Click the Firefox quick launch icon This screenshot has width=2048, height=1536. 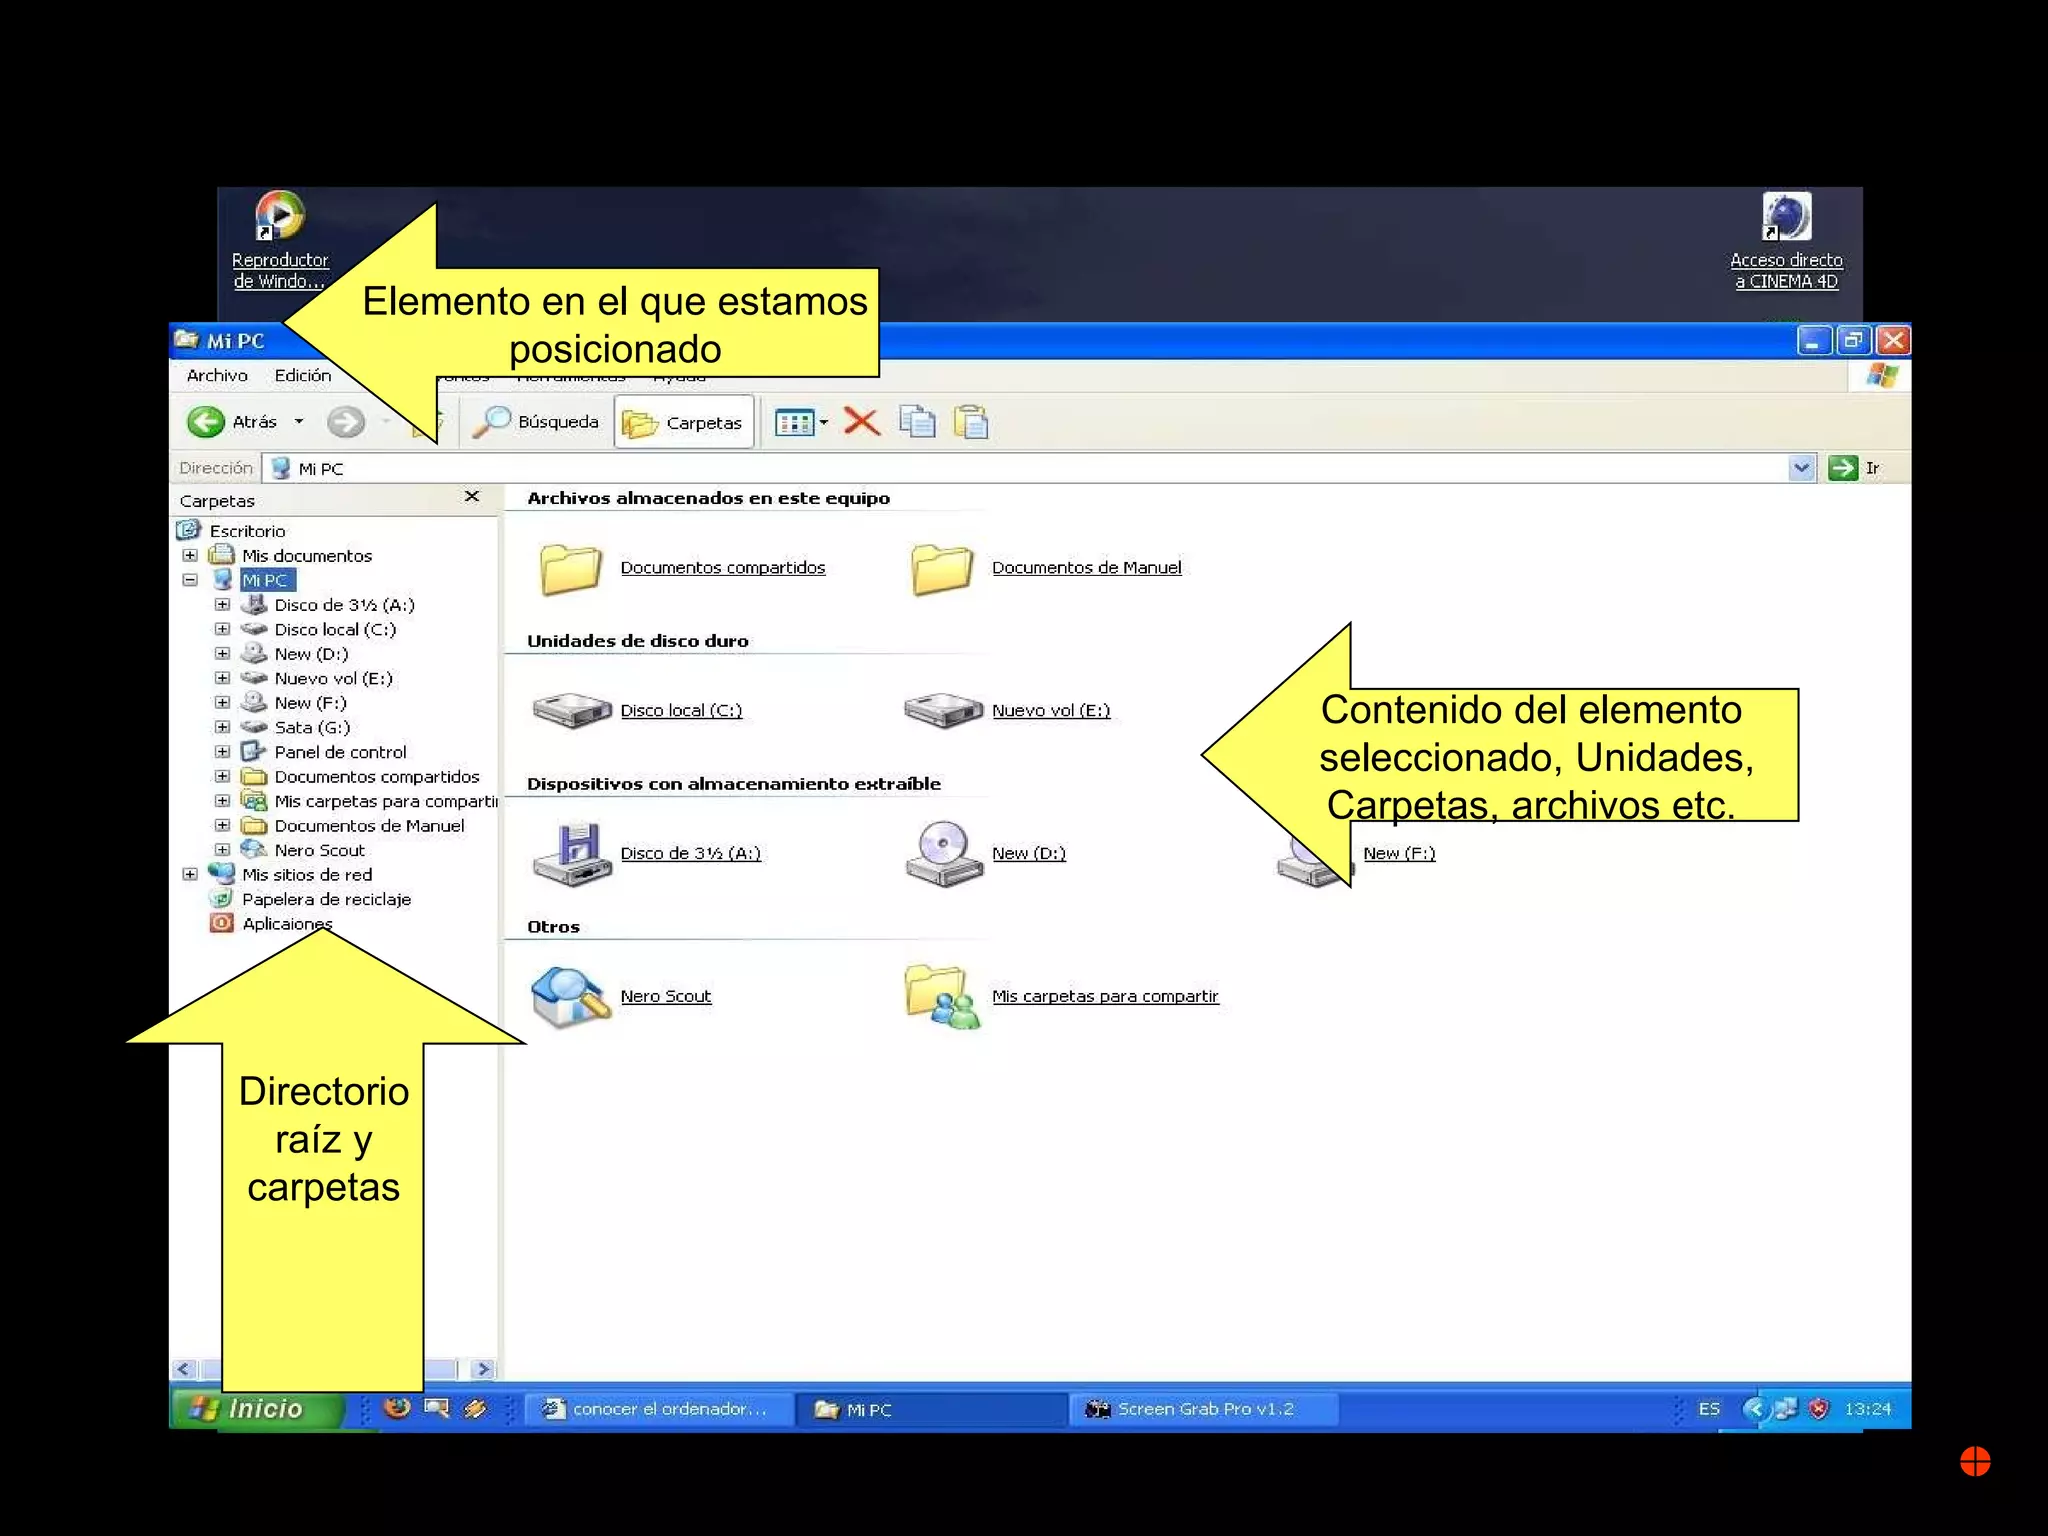[x=397, y=1408]
